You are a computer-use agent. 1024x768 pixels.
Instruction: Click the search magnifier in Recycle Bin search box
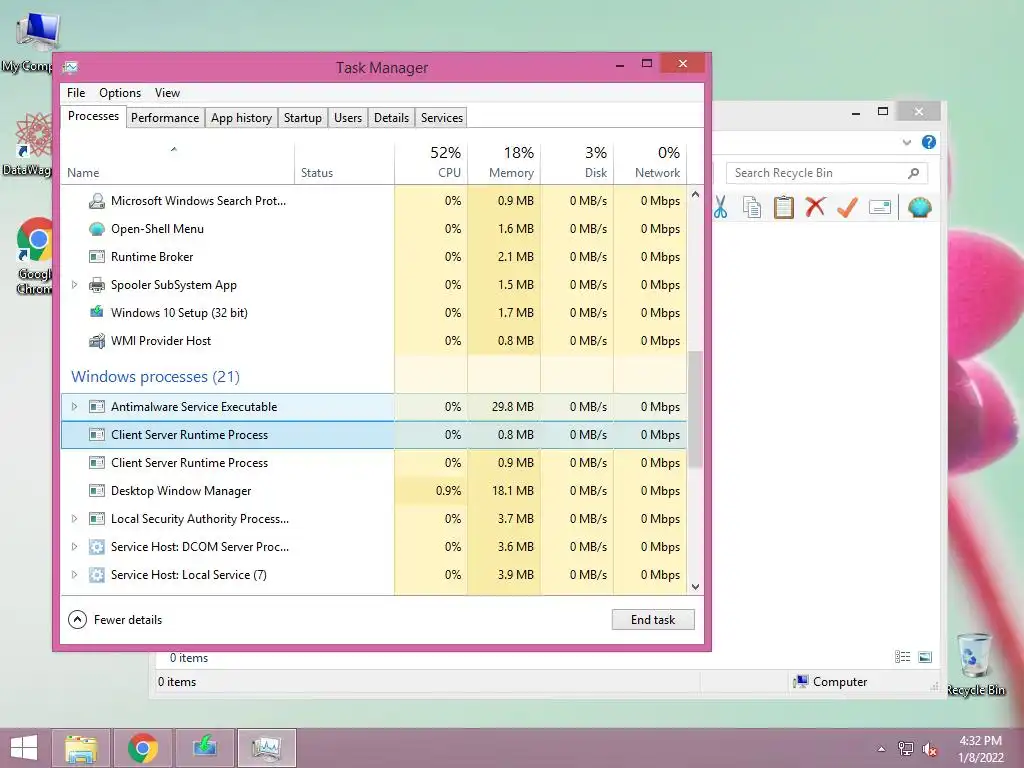914,173
